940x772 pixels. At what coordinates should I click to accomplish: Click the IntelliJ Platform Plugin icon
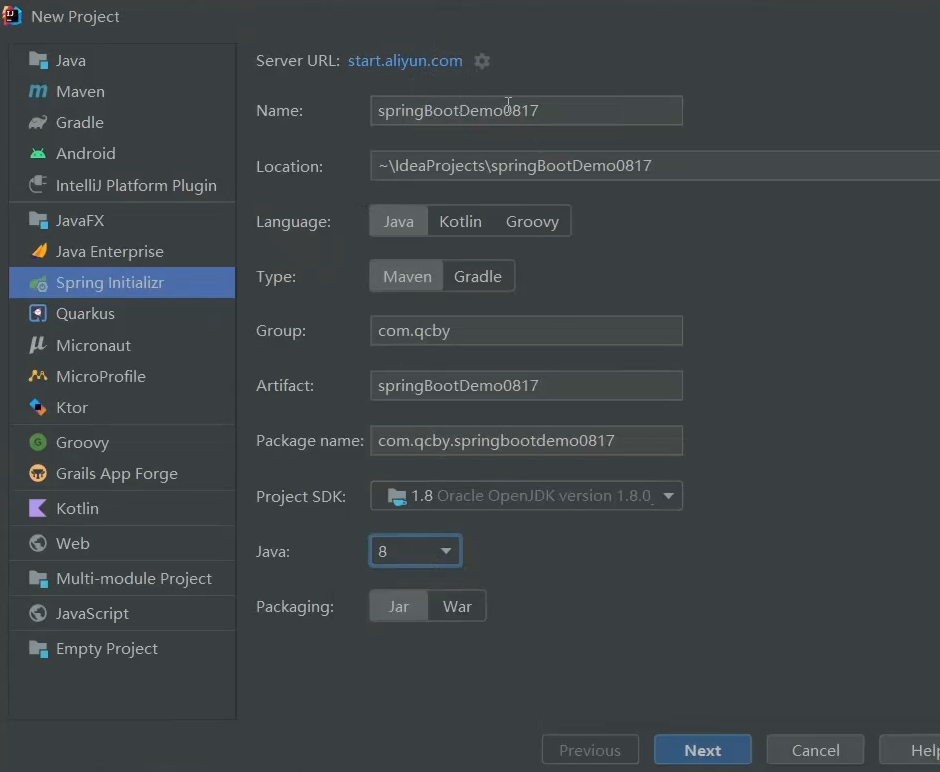point(38,185)
